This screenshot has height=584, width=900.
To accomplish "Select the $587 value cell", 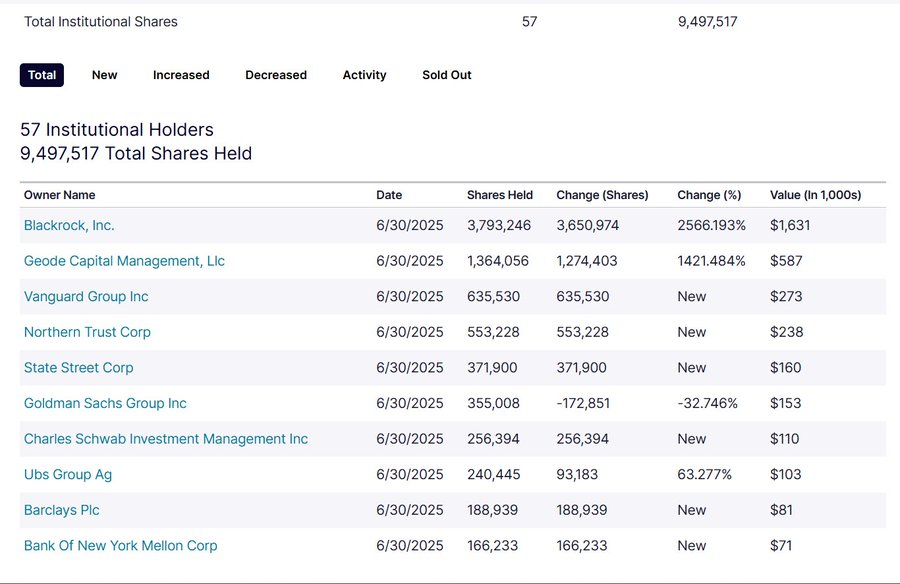I will 786,261.
